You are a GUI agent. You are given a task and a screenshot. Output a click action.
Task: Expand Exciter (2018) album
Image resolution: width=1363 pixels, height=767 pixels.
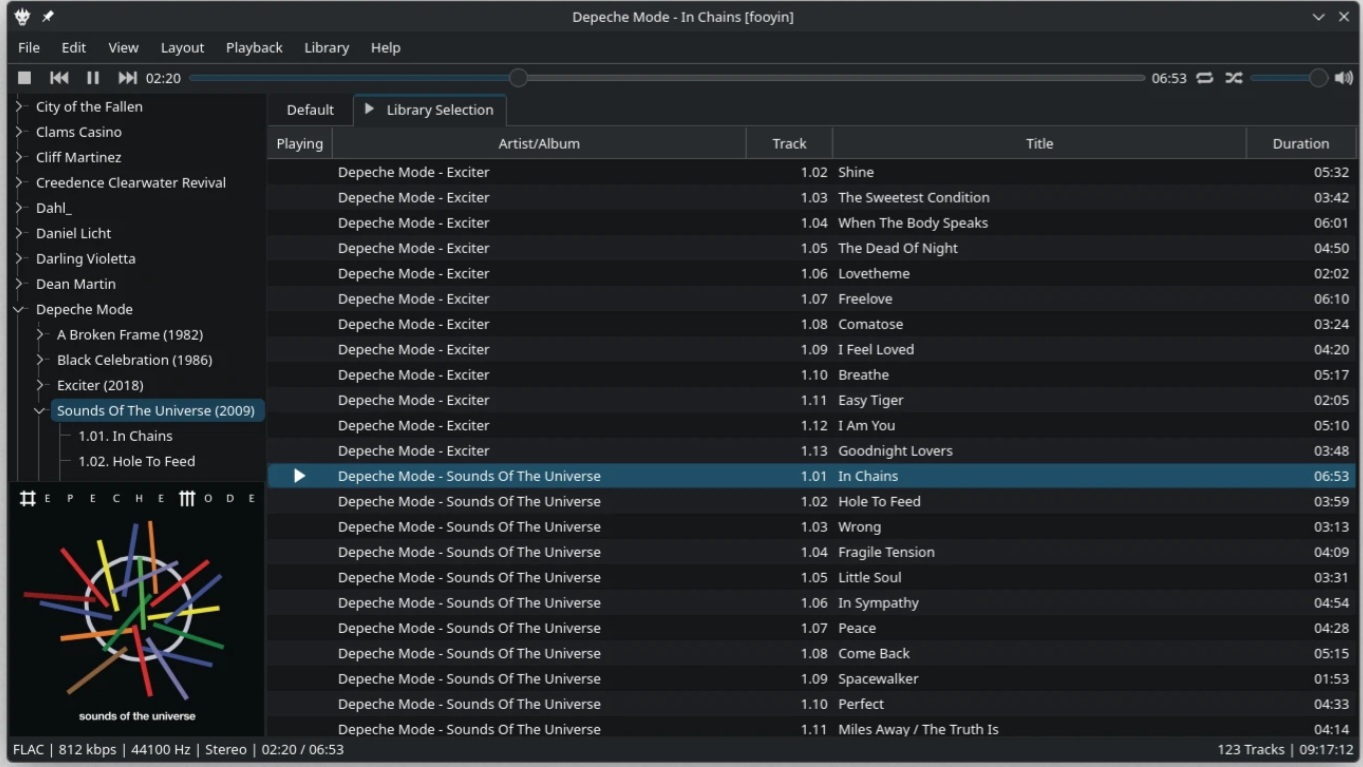click(x=40, y=385)
